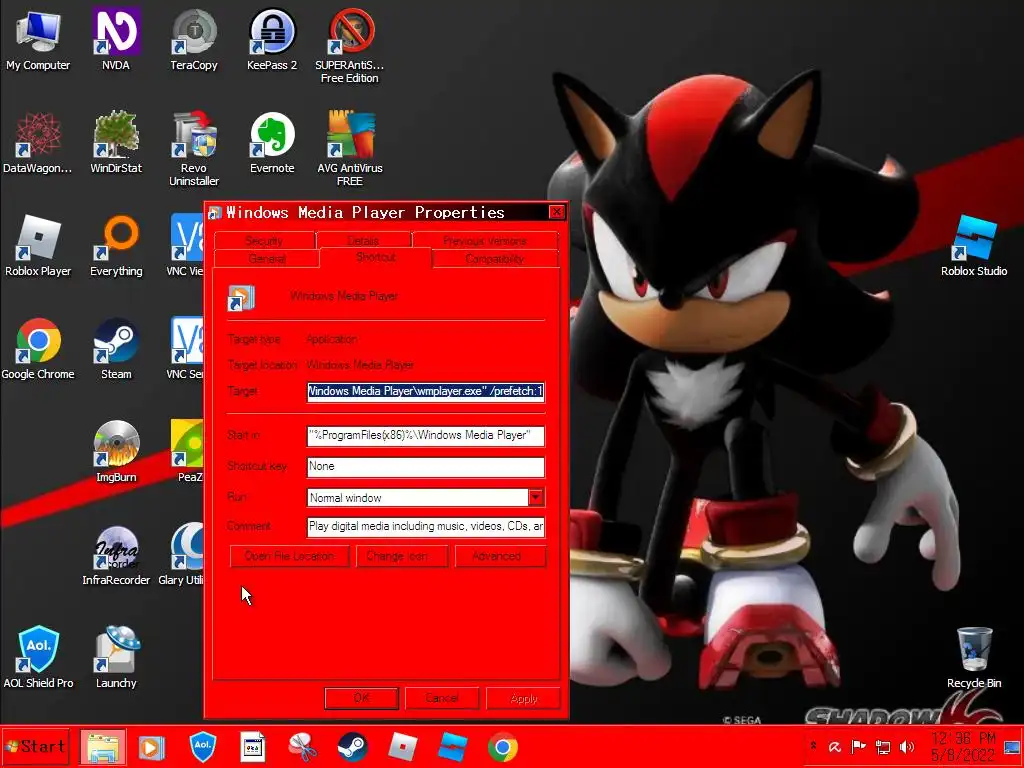1024x768 pixels.
Task: Select the KeePass 2 desktop shortcut
Action: click(x=272, y=40)
